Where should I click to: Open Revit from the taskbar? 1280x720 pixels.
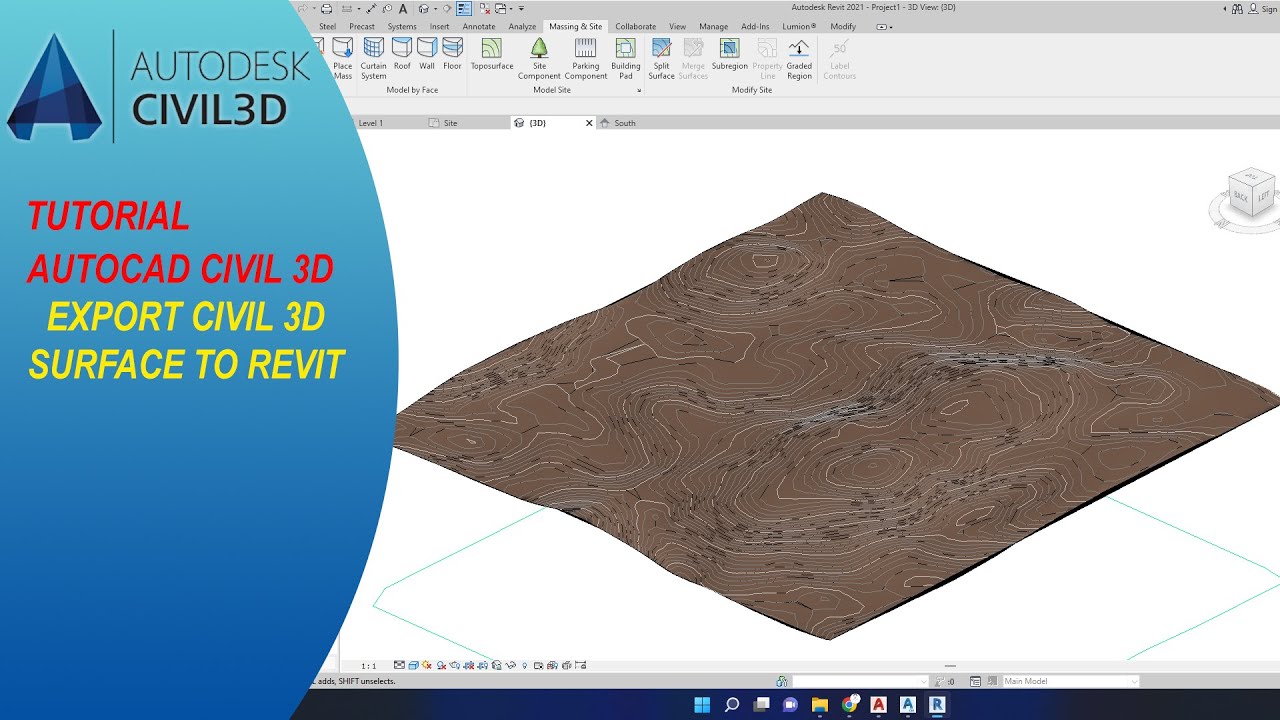click(x=937, y=705)
